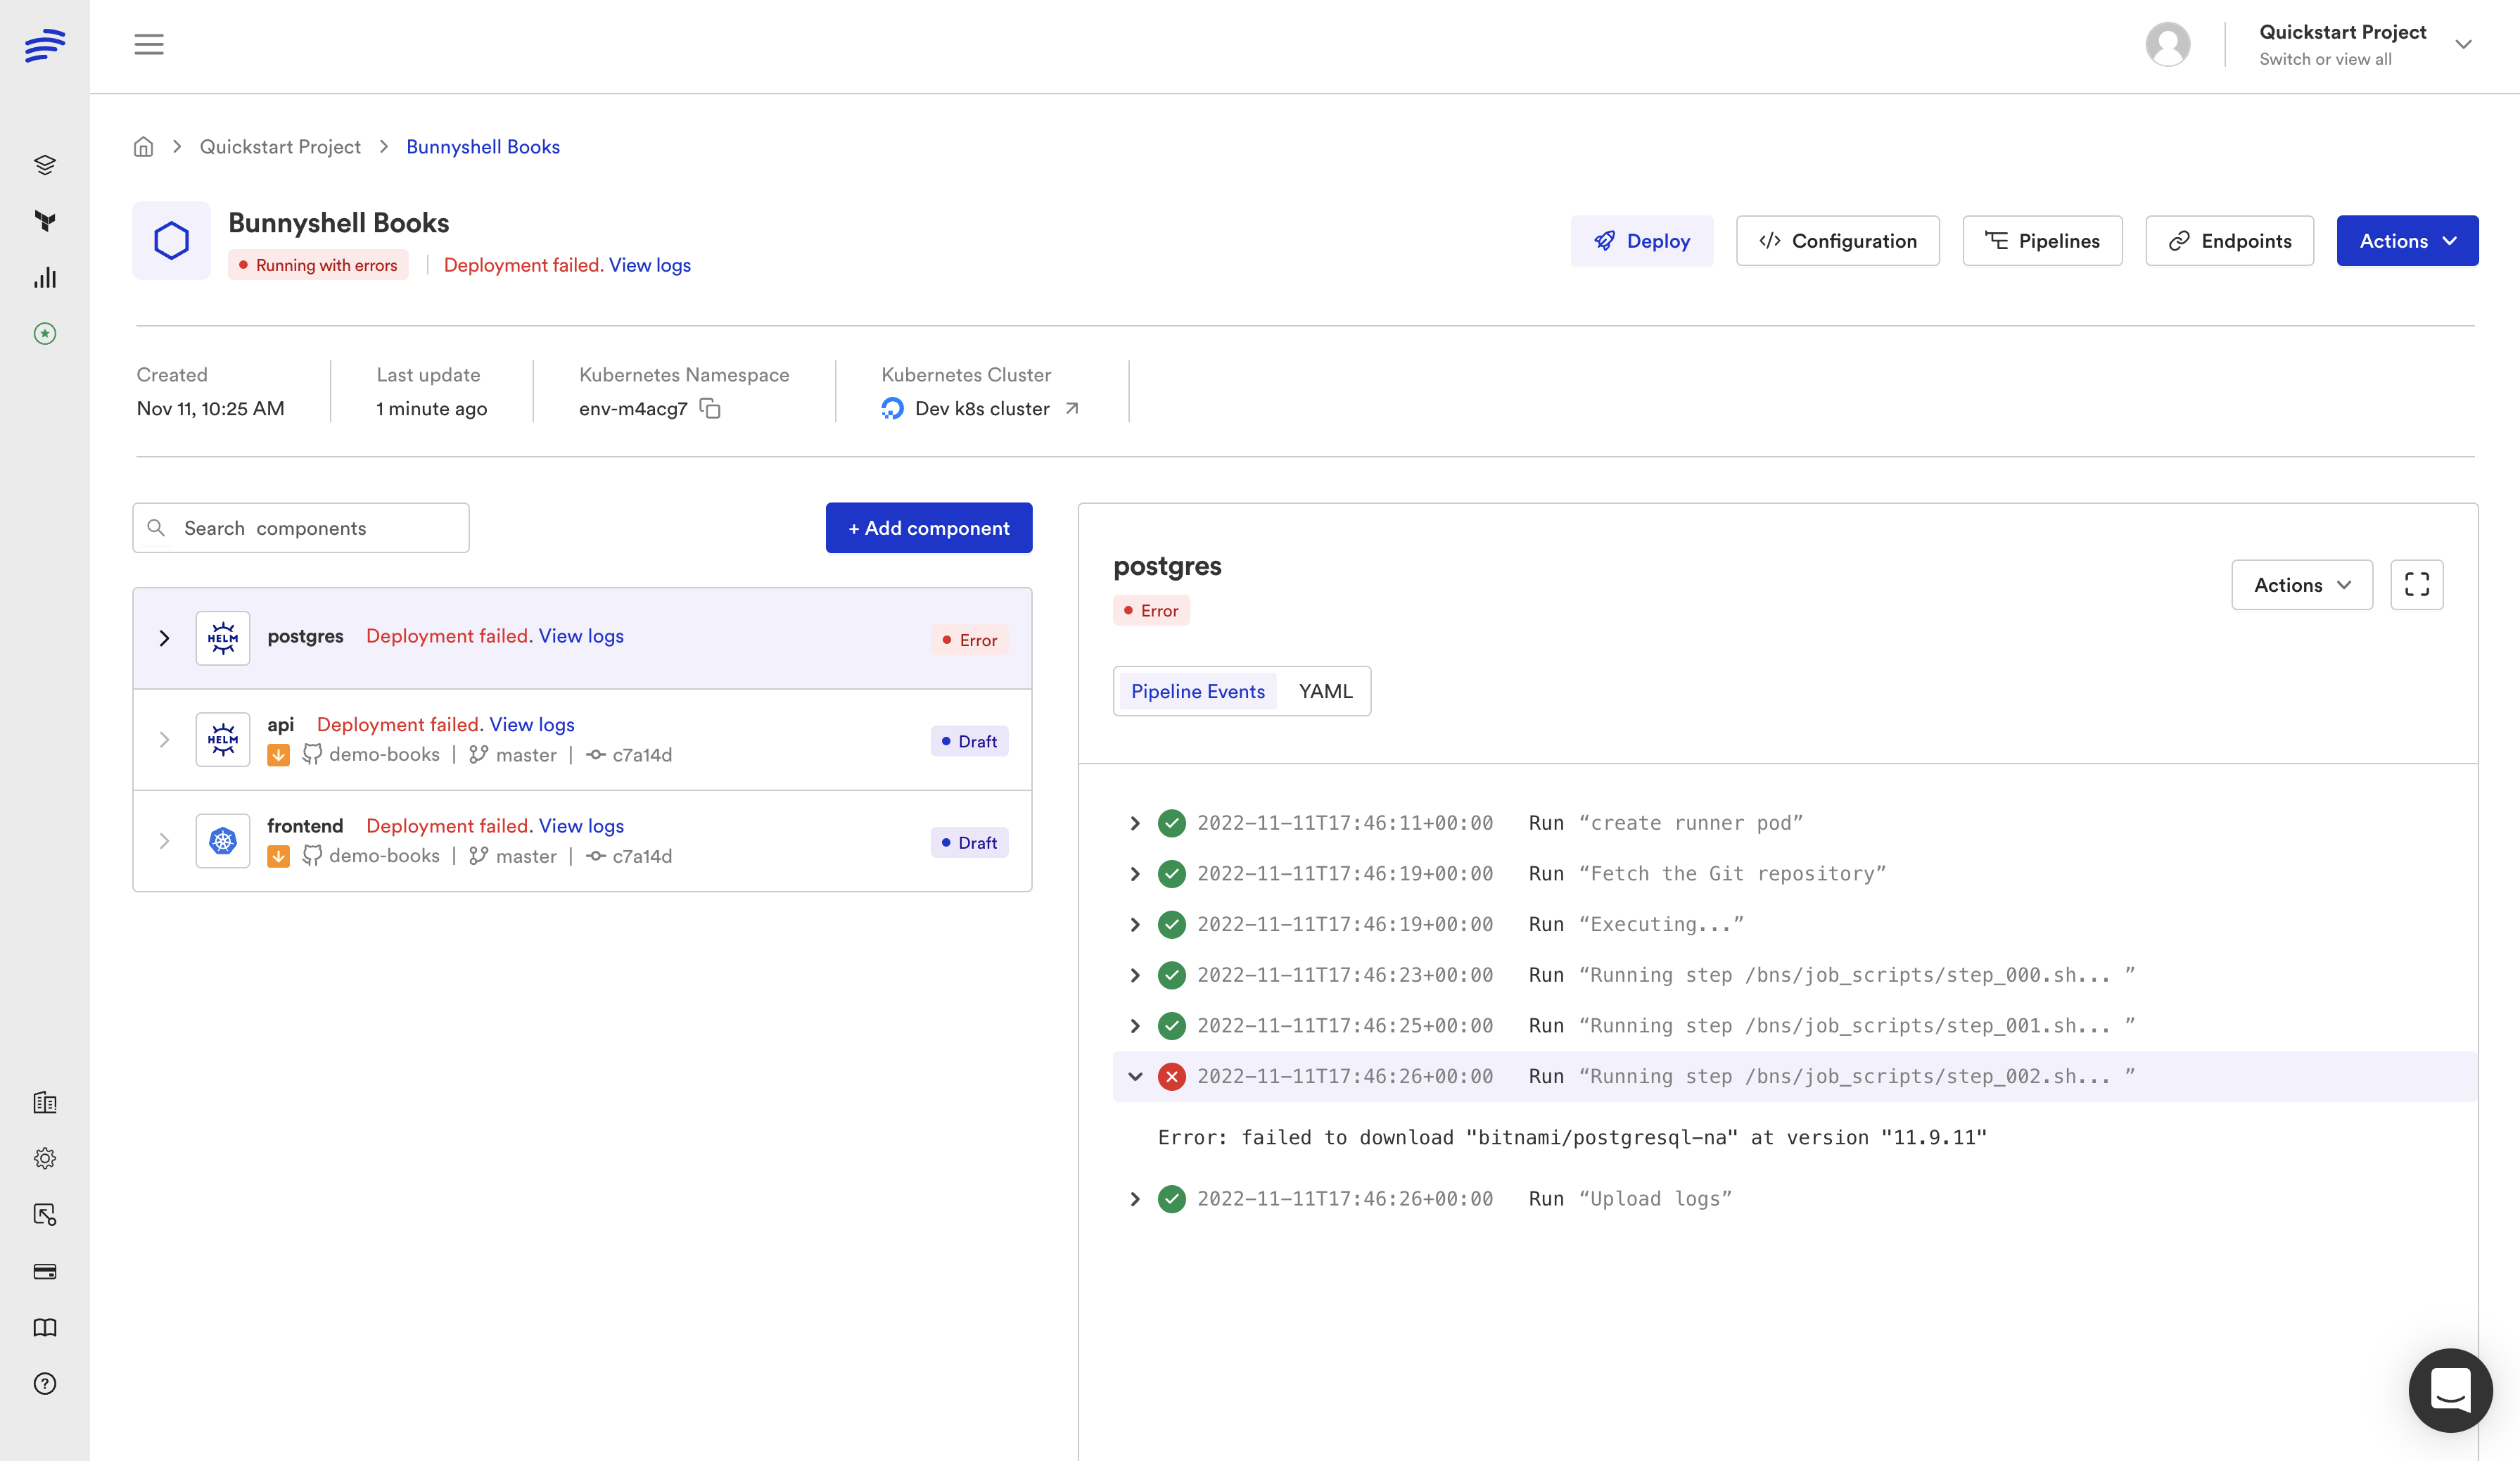Open the analytics bar chart sidebar icon
2520x1461 pixels.
tap(45, 278)
